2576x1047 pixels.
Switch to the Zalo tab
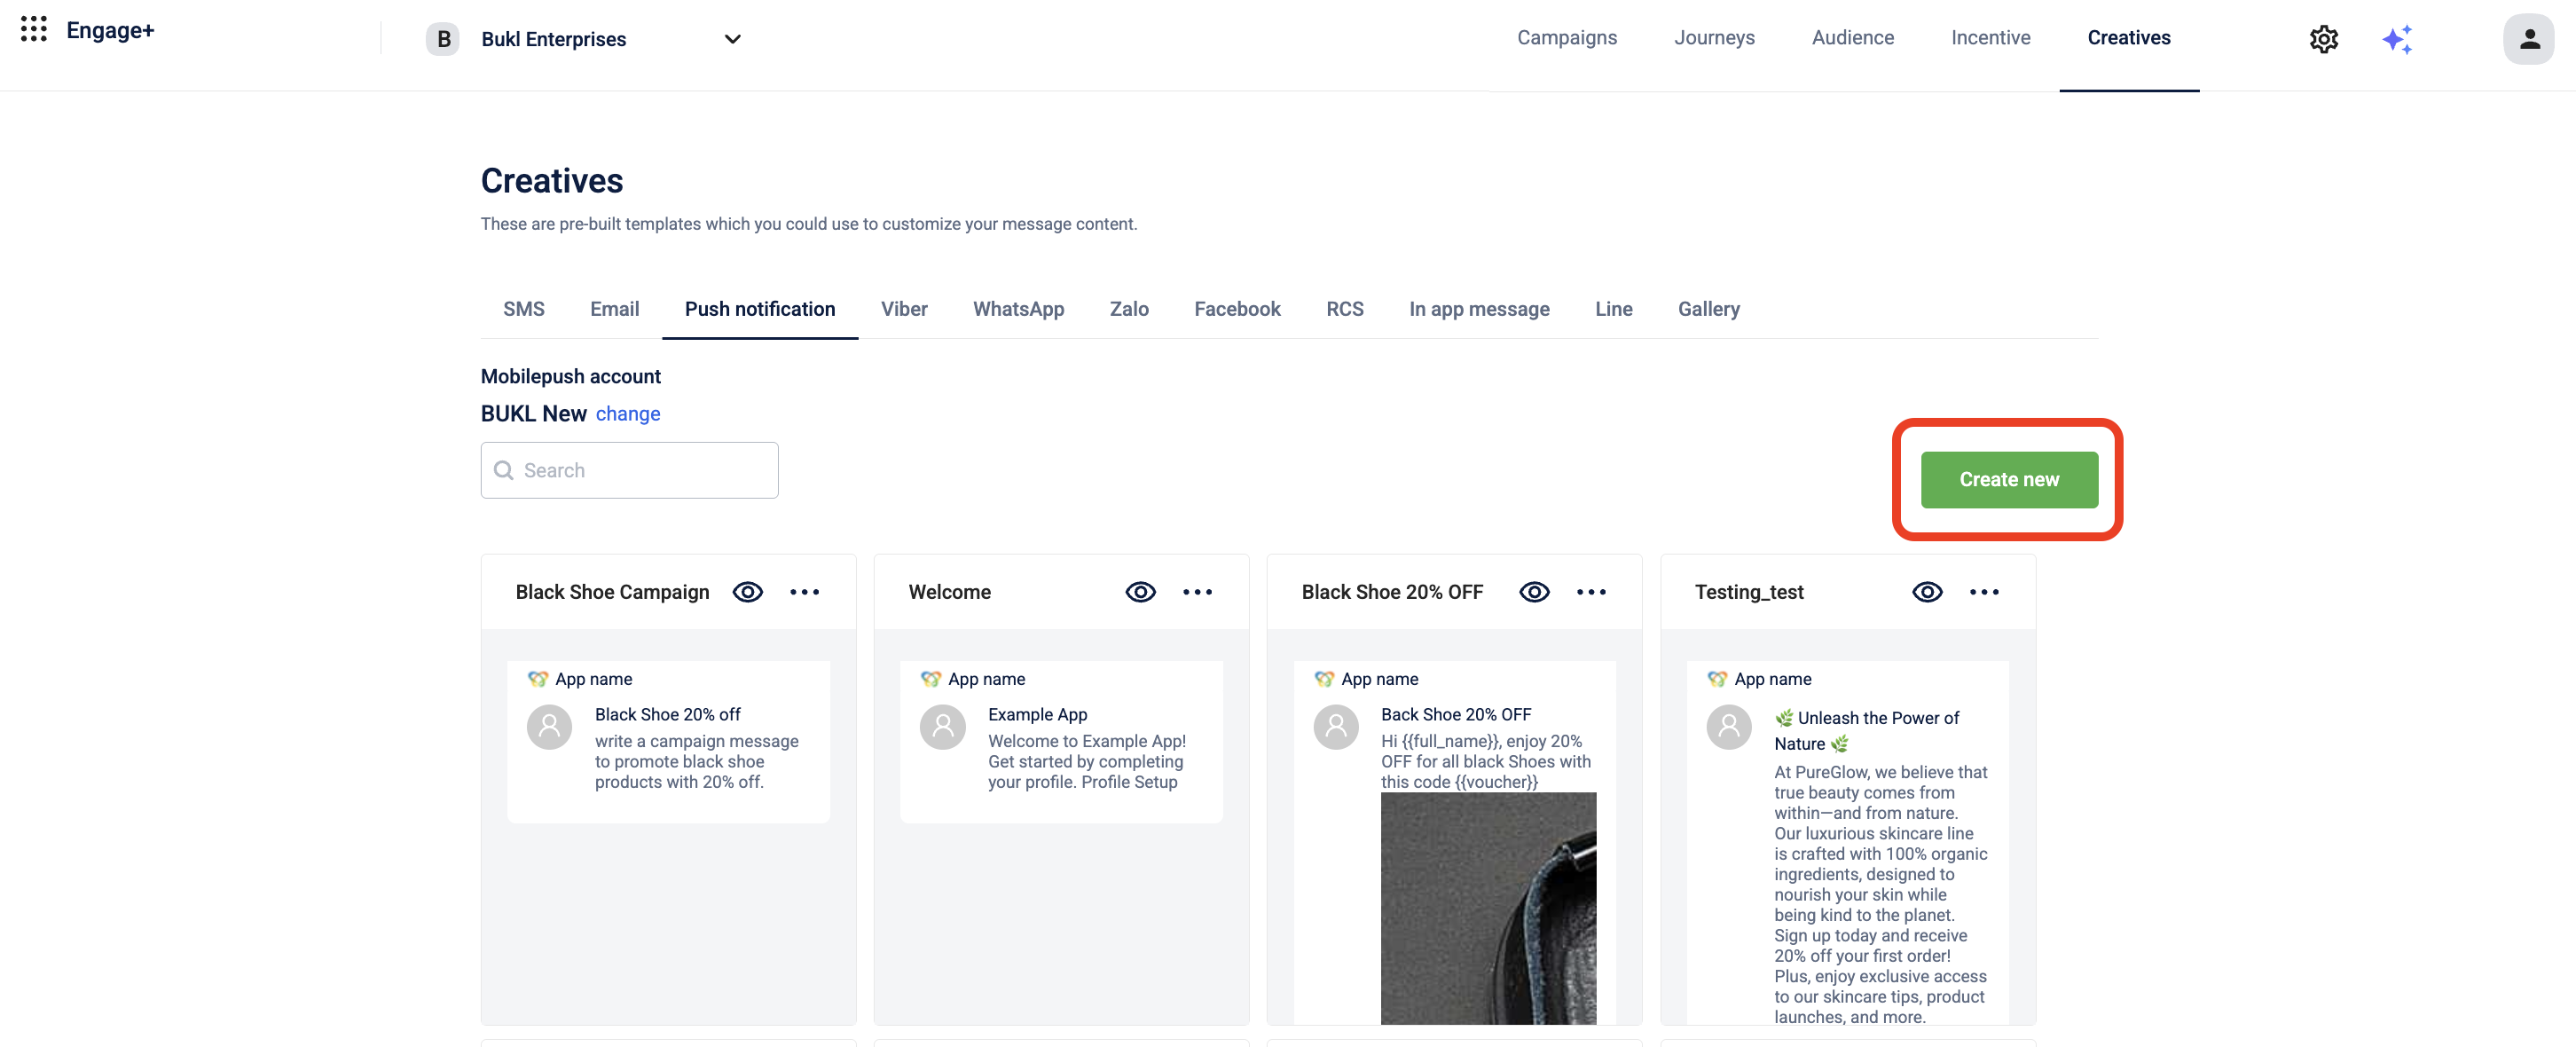(1129, 309)
